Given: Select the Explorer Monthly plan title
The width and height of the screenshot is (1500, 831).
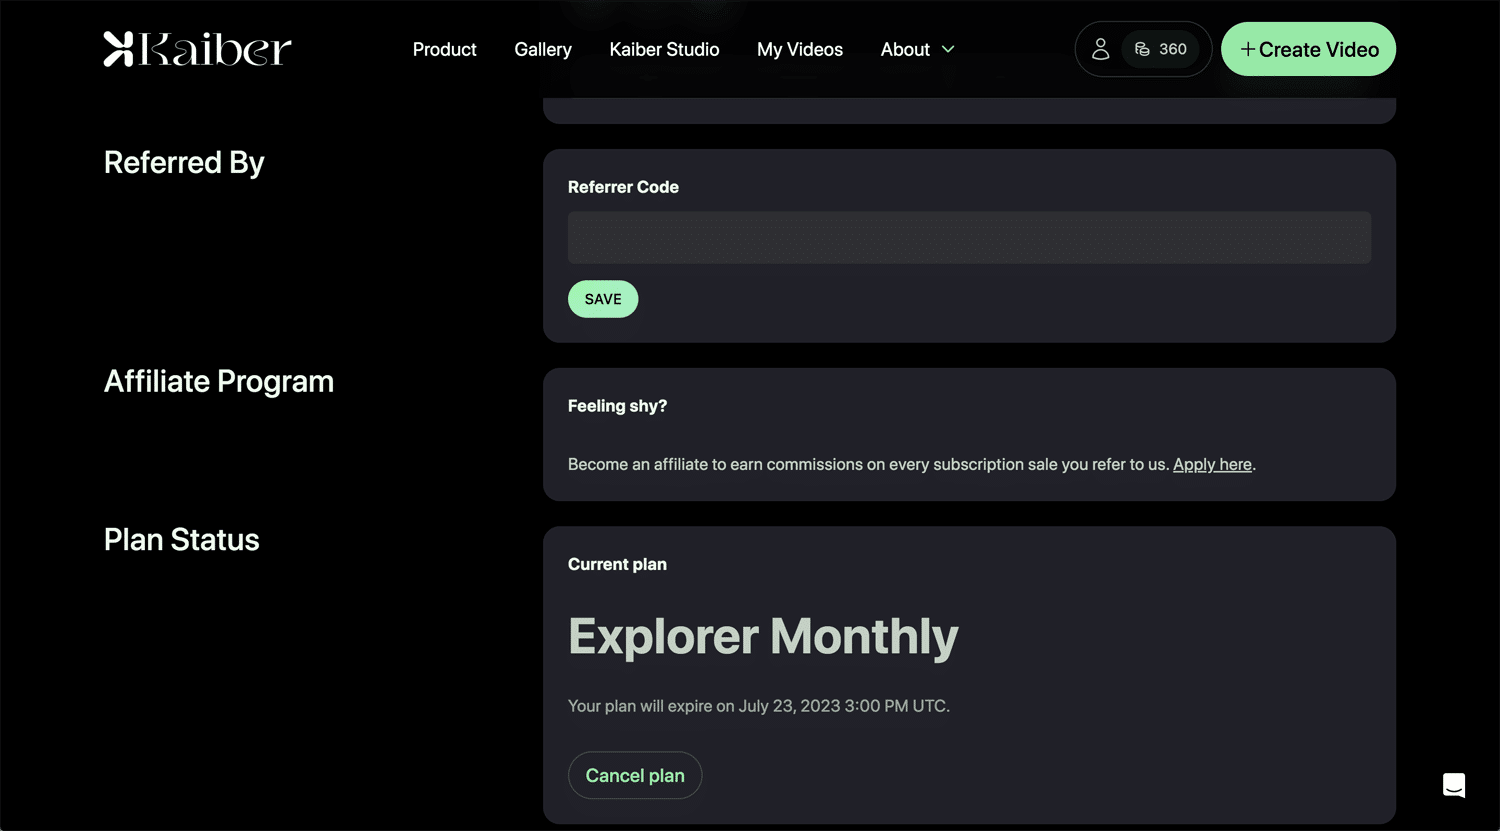Looking at the screenshot, I should (763, 636).
